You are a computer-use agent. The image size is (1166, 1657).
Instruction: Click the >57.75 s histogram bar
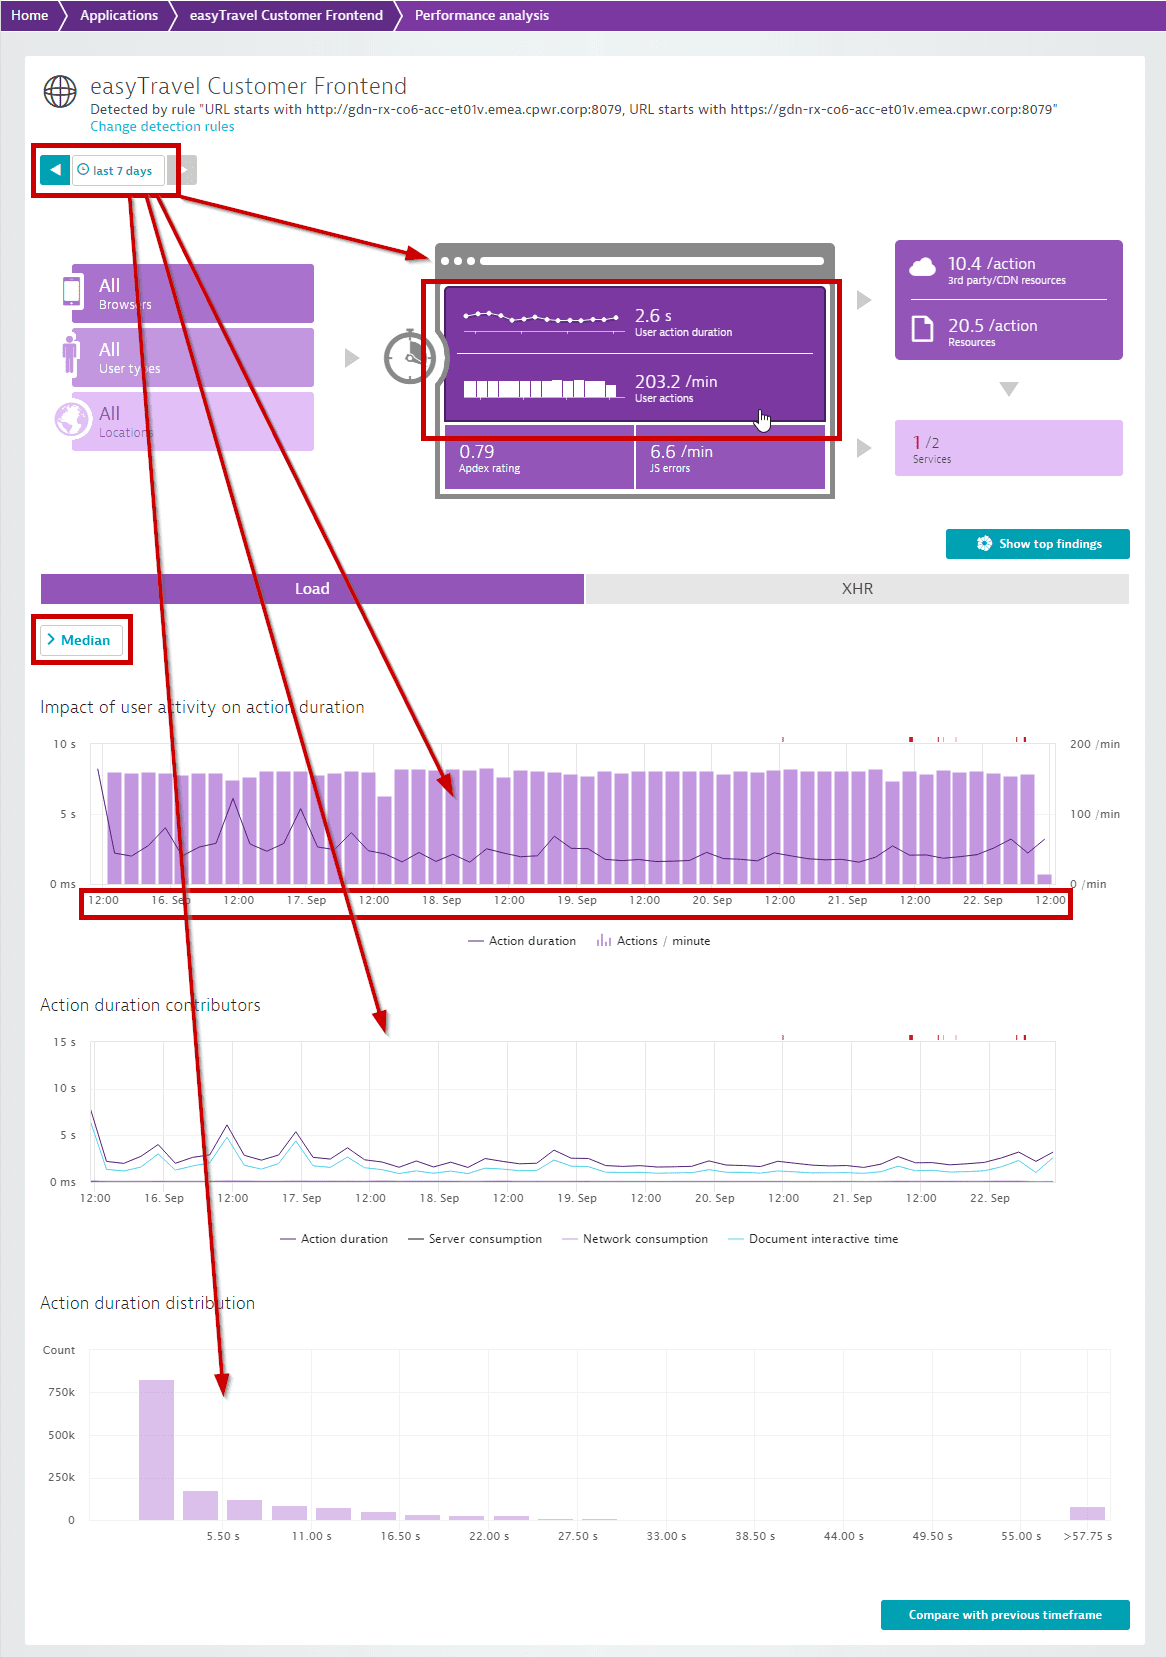point(1087,1513)
